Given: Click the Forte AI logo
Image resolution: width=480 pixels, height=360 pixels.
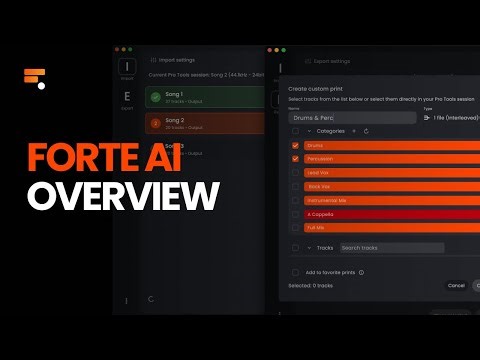Looking at the screenshot, I should pos(35,79).
